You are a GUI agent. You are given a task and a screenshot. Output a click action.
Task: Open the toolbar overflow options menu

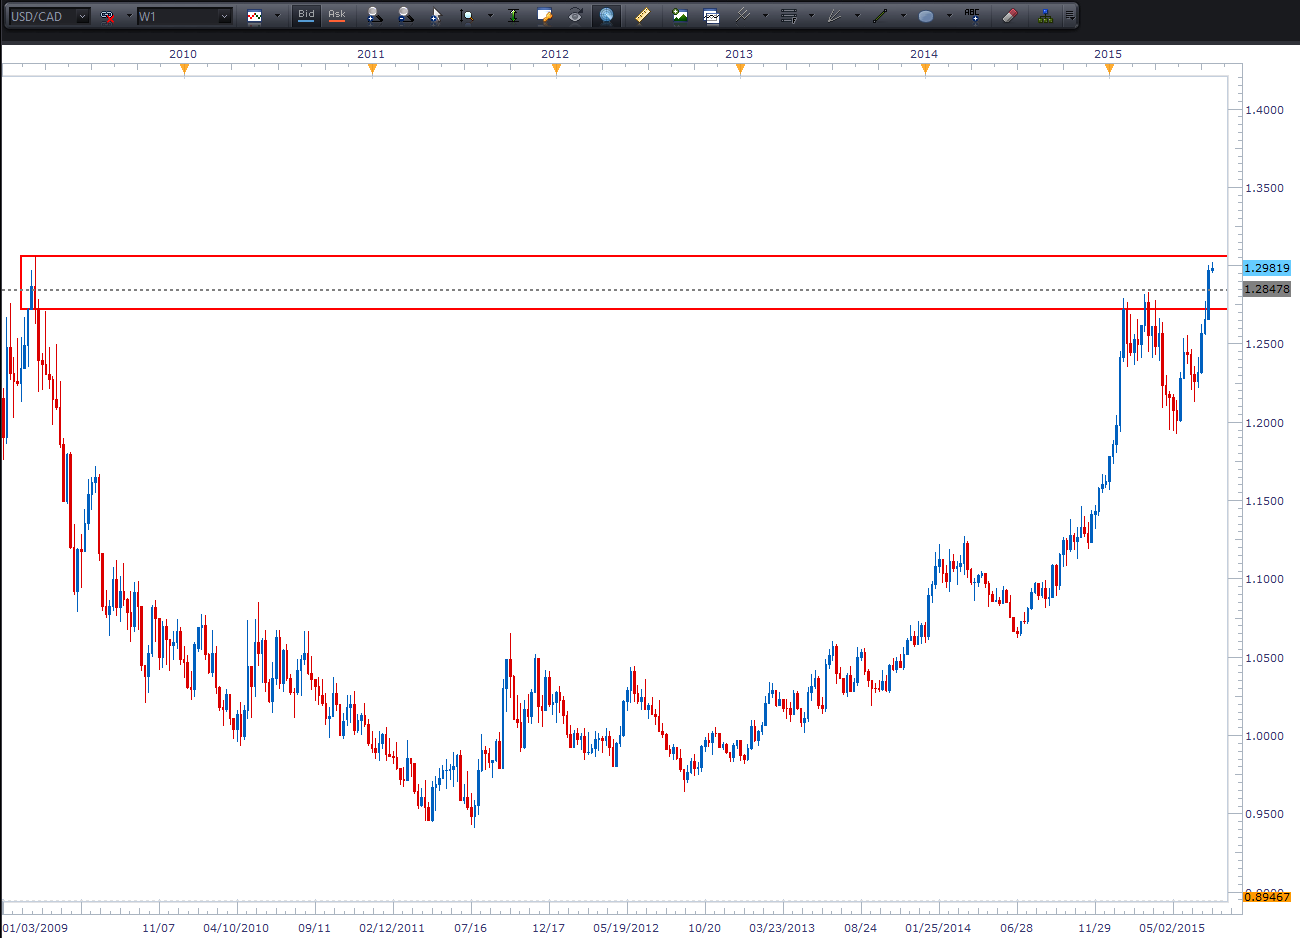point(1070,16)
